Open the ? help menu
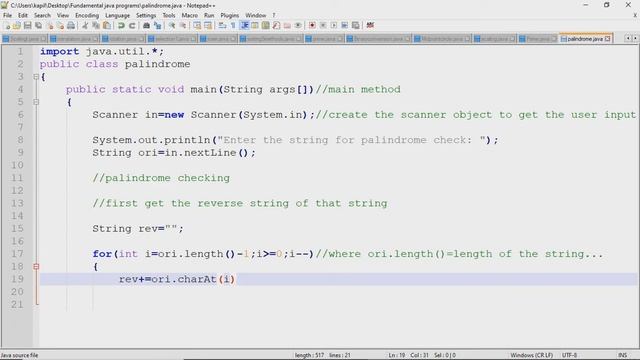The height and width of the screenshot is (360, 640). click(x=274, y=15)
